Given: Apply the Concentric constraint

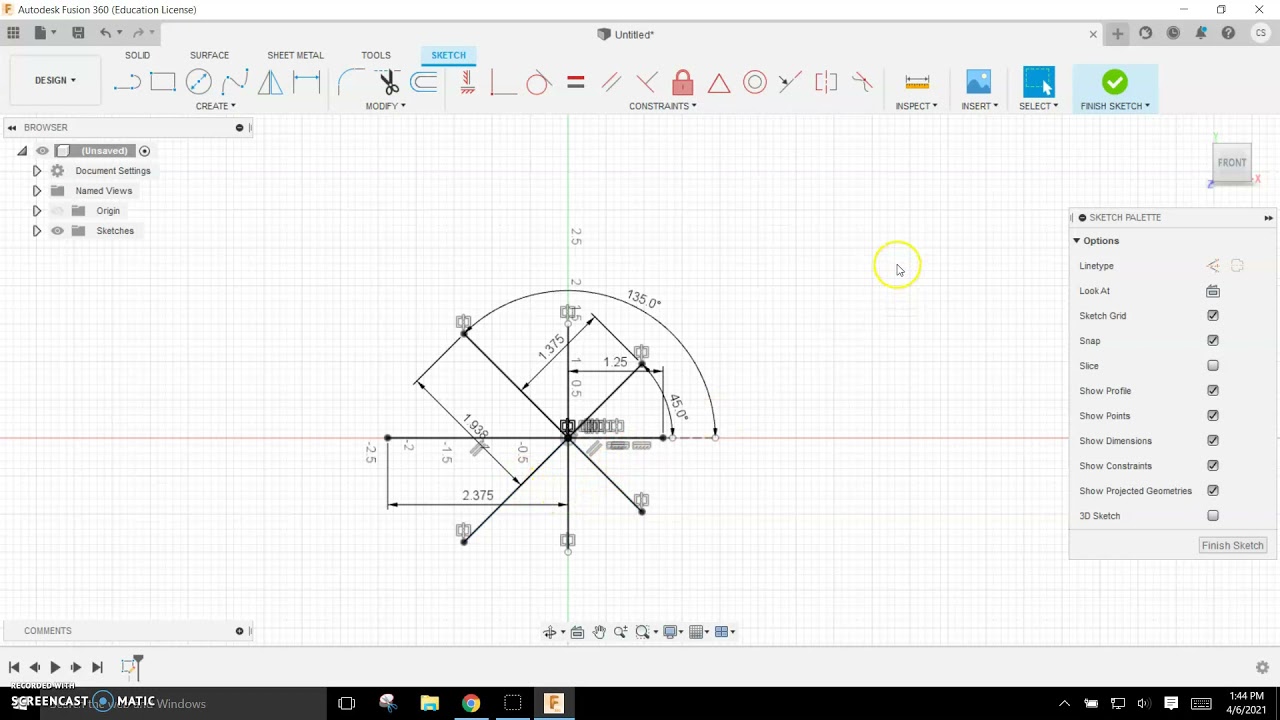Looking at the screenshot, I should tap(755, 82).
